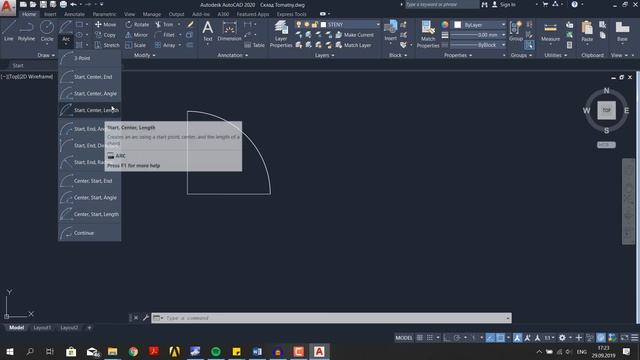The width and height of the screenshot is (640, 360).
Task: Expand the Annotation panel
Action: click(233, 55)
